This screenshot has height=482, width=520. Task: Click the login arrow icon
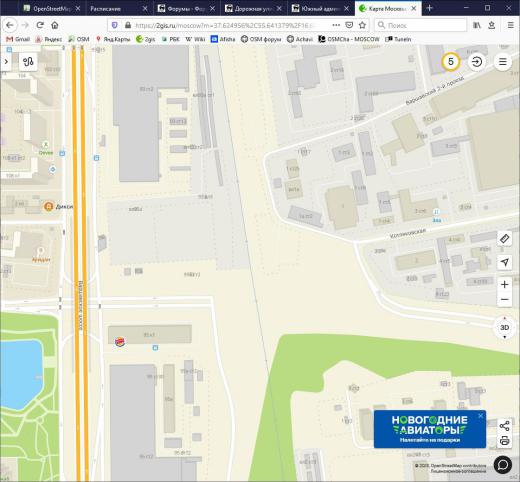coord(477,62)
